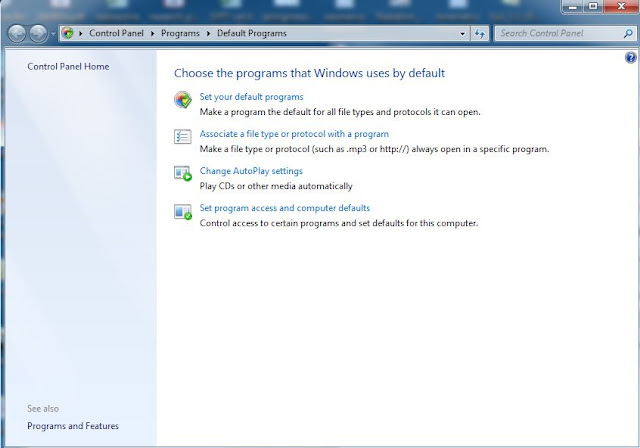640x448 pixels.
Task: Select Default Programs in the breadcrumb
Action: click(x=252, y=33)
